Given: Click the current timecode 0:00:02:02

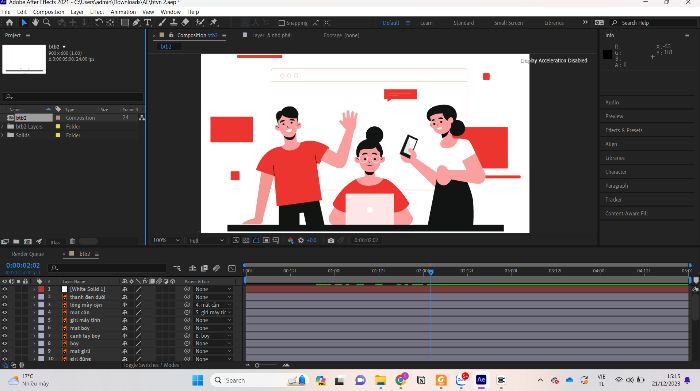Looking at the screenshot, I should 23,266.
